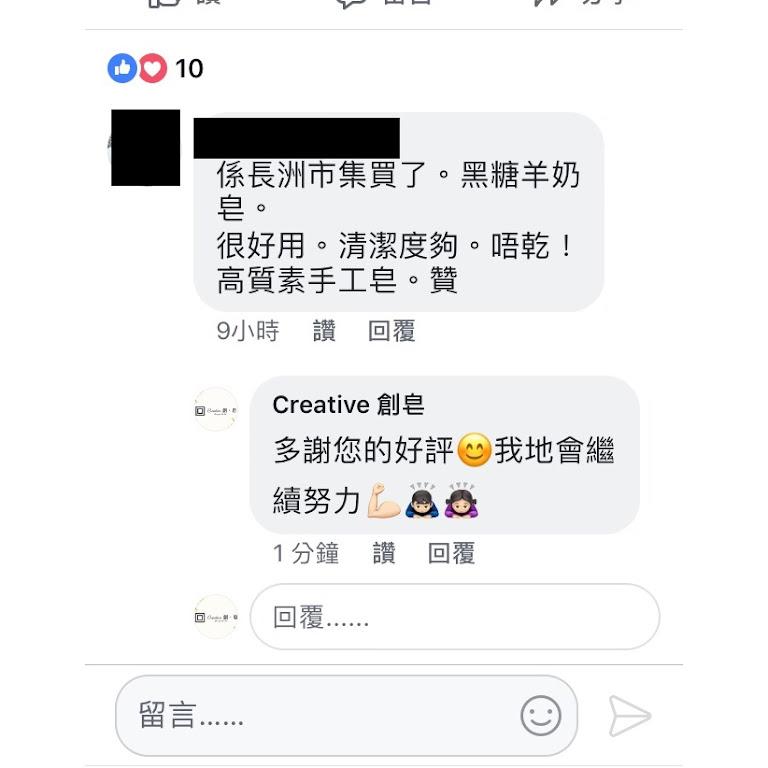Like Creative 創皂's reply with 讚
This screenshot has height=768, width=768.
point(384,553)
